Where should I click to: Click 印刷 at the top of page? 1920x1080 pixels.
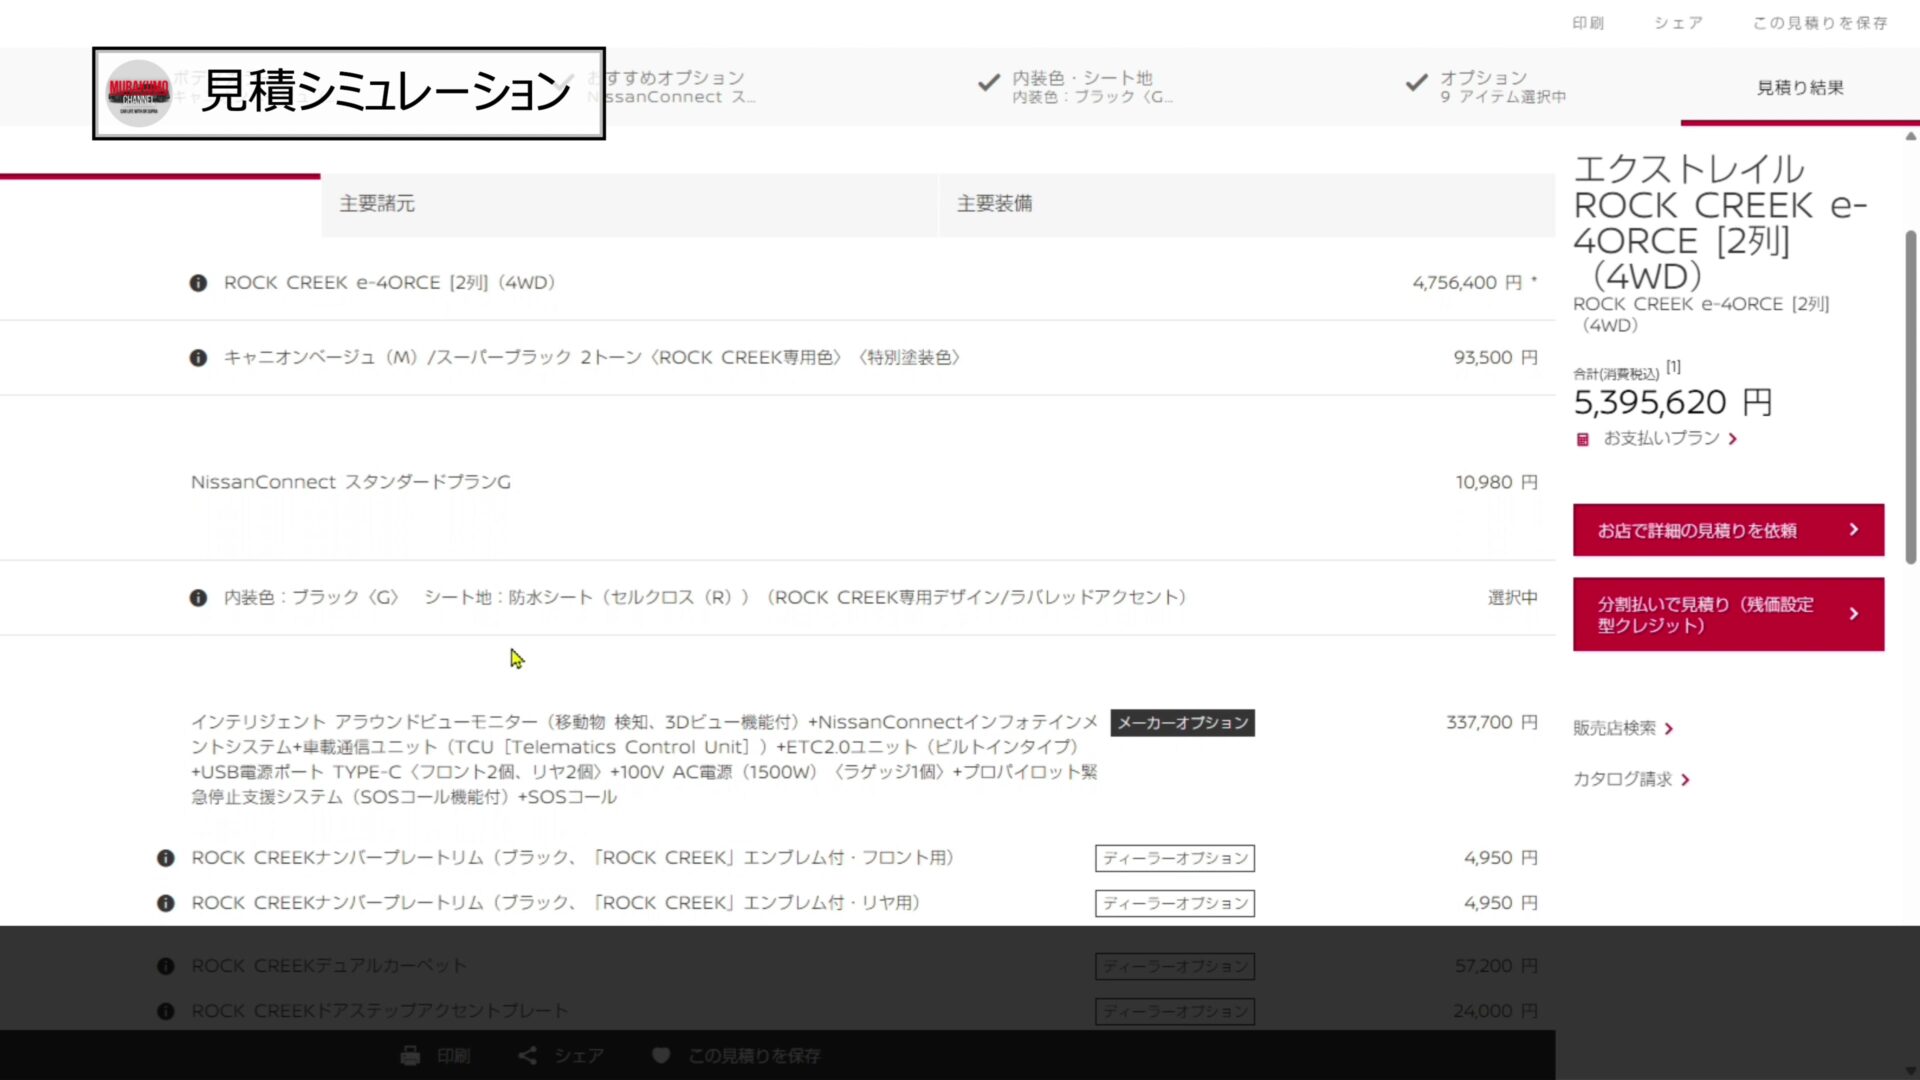point(1588,23)
